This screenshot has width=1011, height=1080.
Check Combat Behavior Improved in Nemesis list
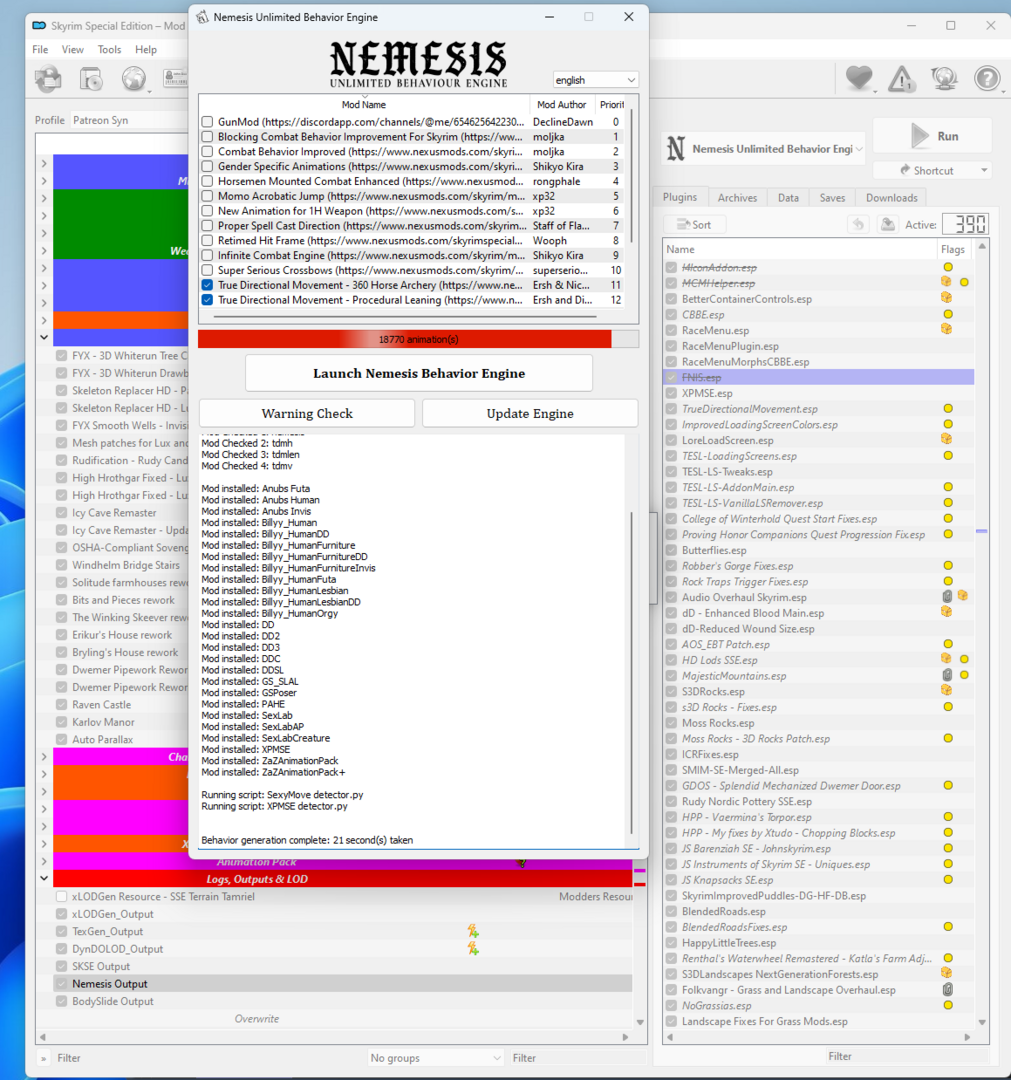pyautogui.click(x=207, y=152)
